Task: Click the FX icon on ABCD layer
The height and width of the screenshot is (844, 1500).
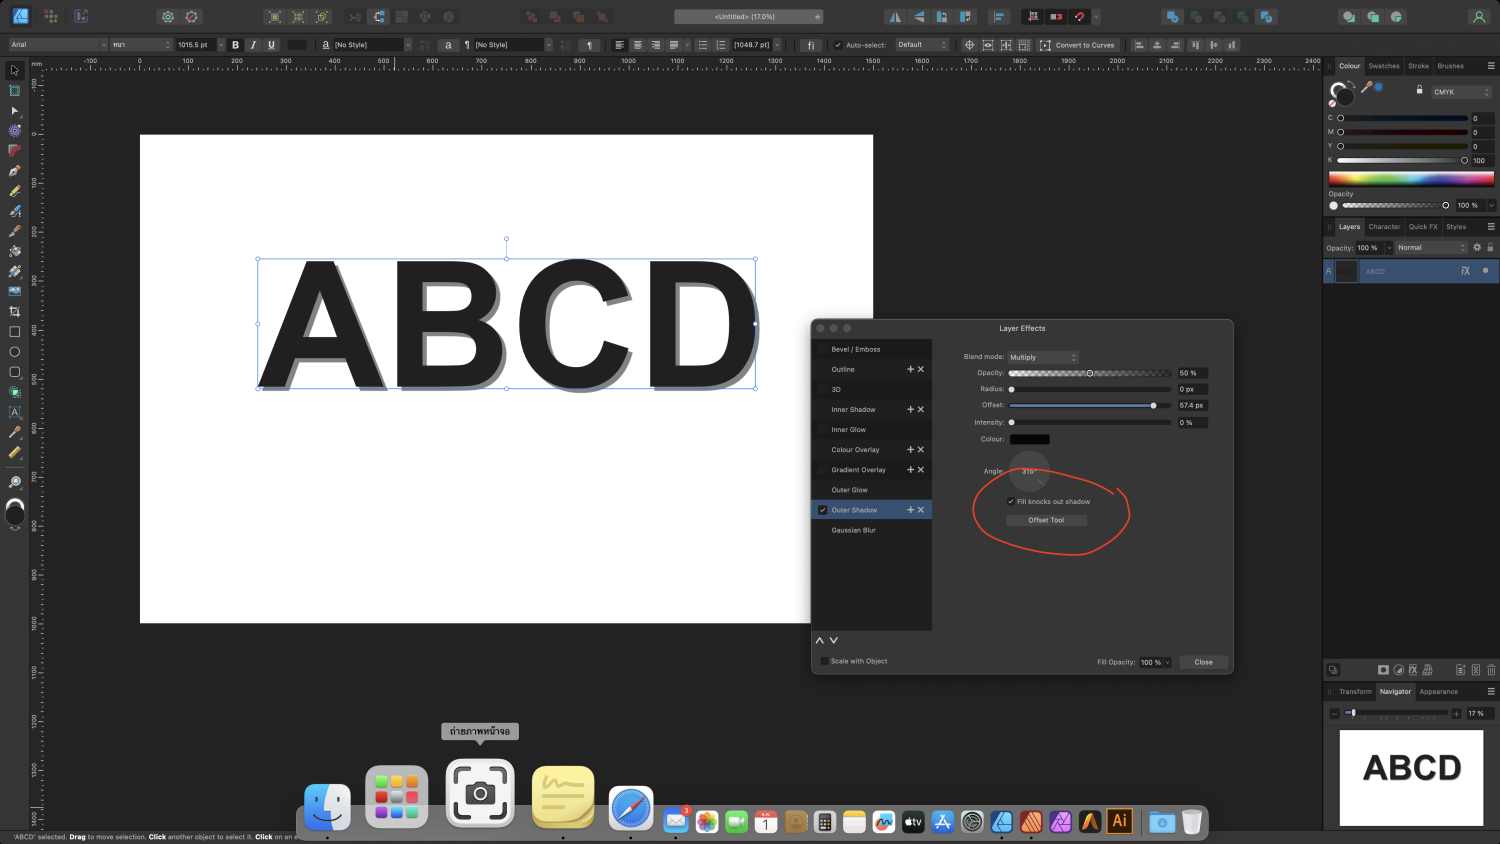Action: (x=1465, y=271)
